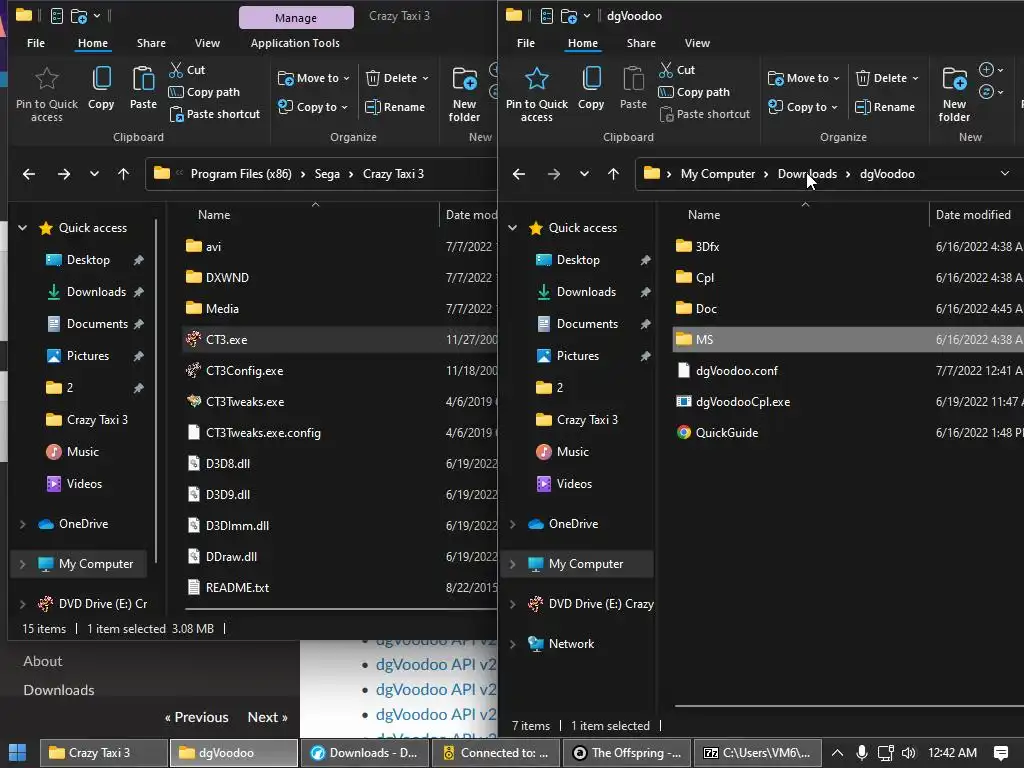The image size is (1024, 768).
Task: Click Downloads breadcrumb in dgVoodoo address bar
Action: [x=807, y=174]
